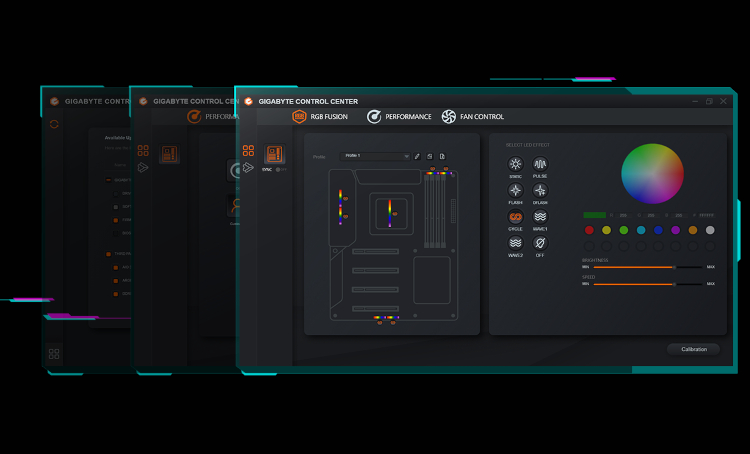Click the Gigabyte logo in front window title bar
The image size is (750, 454).
[248, 101]
